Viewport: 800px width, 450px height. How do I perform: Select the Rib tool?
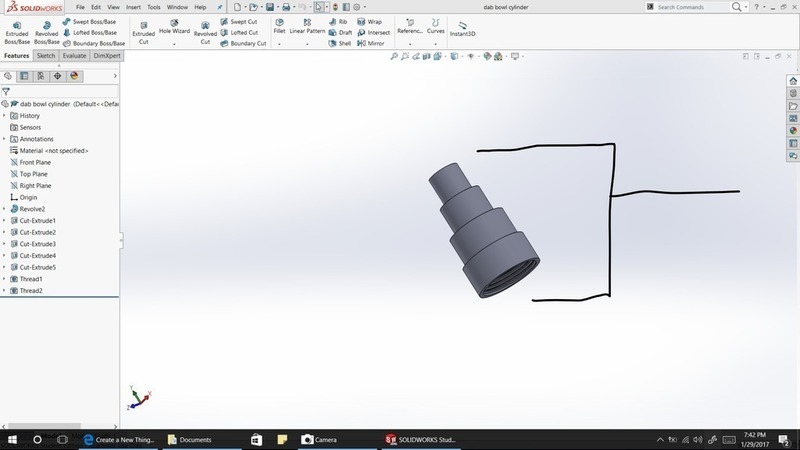pos(338,22)
